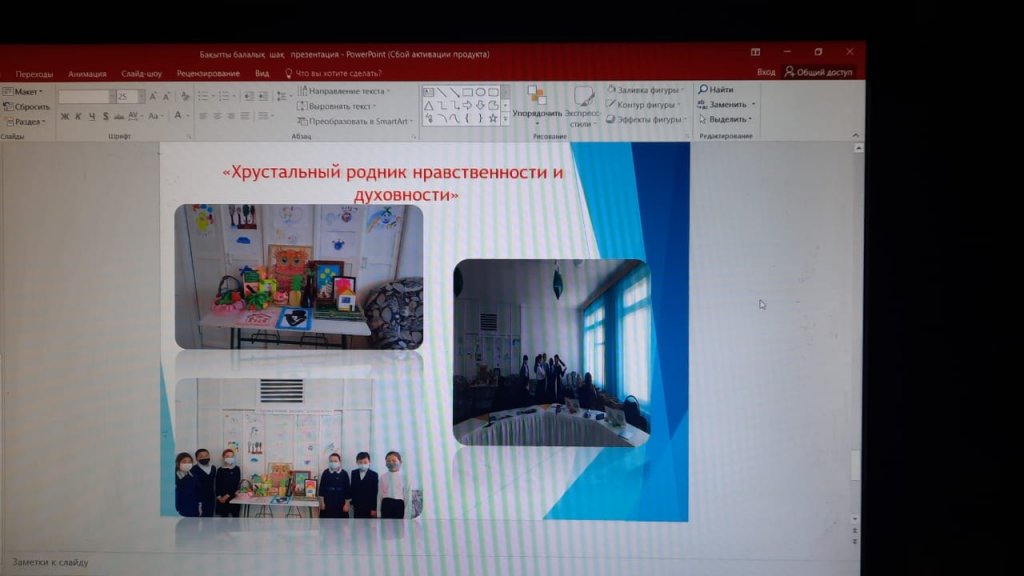The height and width of the screenshot is (576, 1024).
Task: Click the Заменить replace button
Action: pyautogui.click(x=726, y=104)
